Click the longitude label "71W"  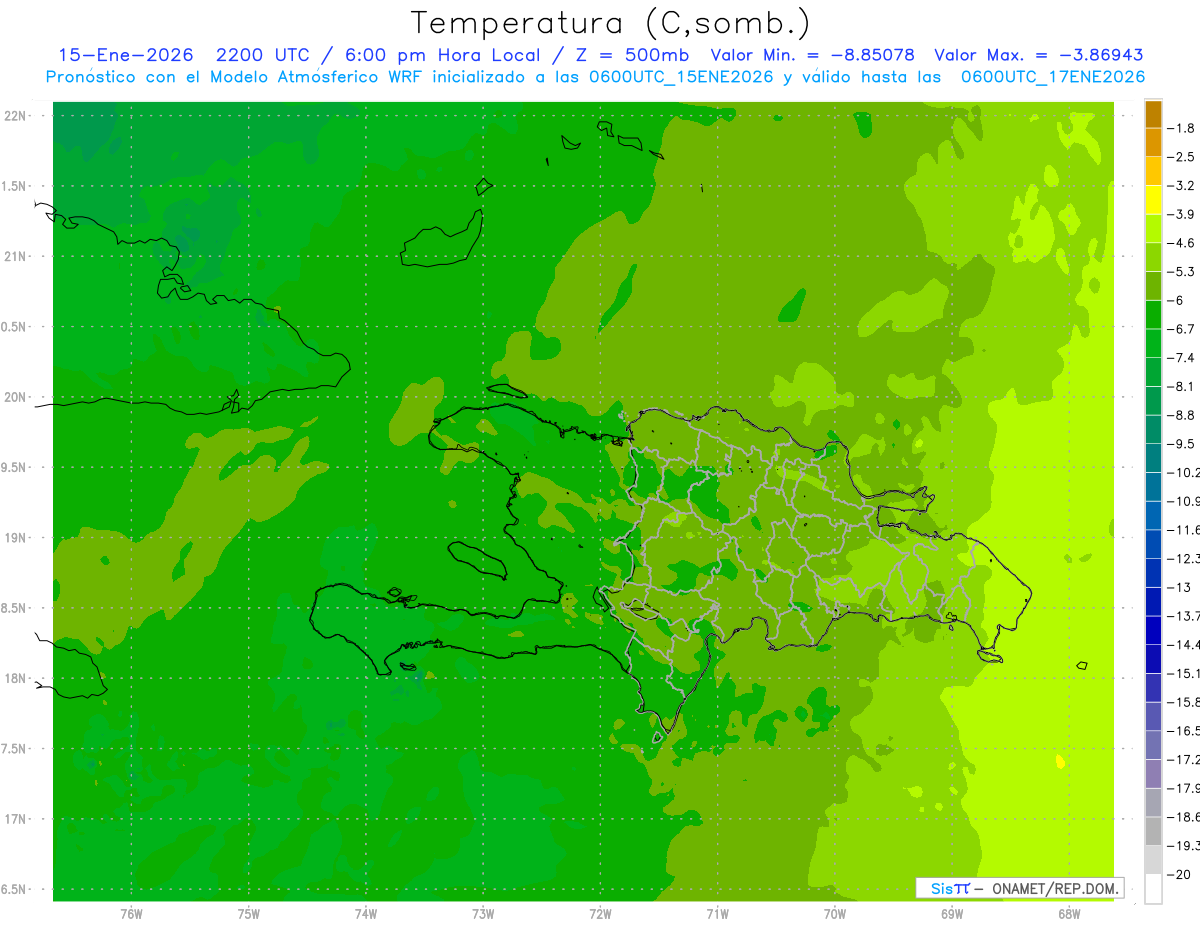[717, 913]
